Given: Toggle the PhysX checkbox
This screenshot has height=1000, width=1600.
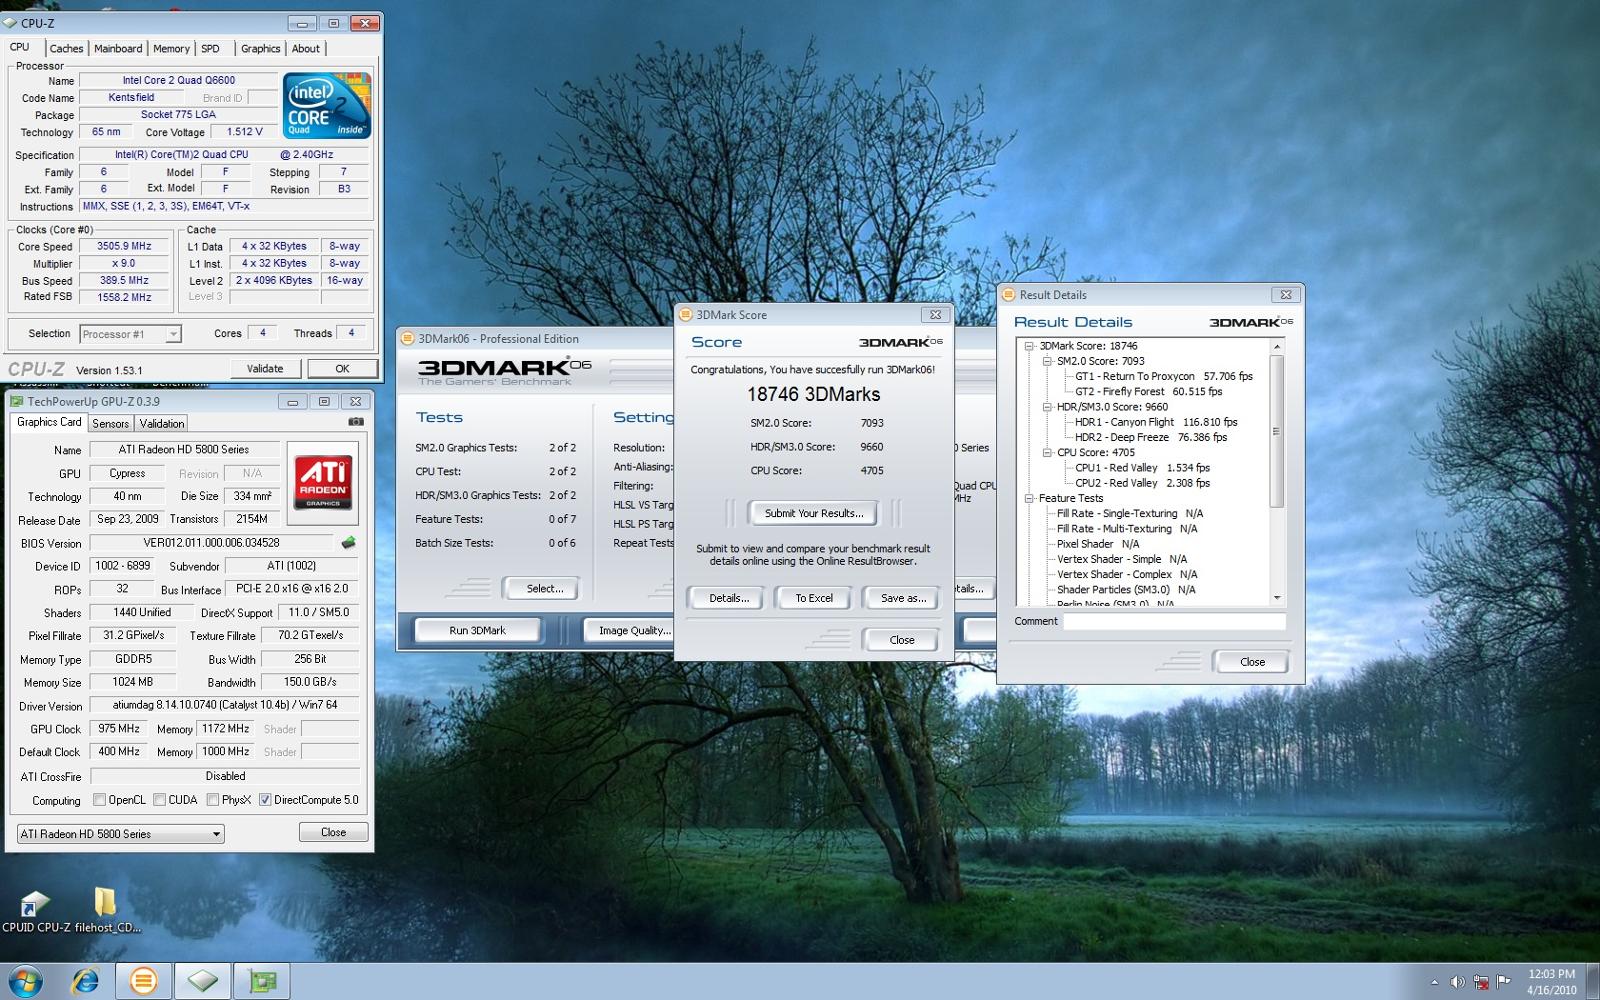Looking at the screenshot, I should (x=212, y=800).
